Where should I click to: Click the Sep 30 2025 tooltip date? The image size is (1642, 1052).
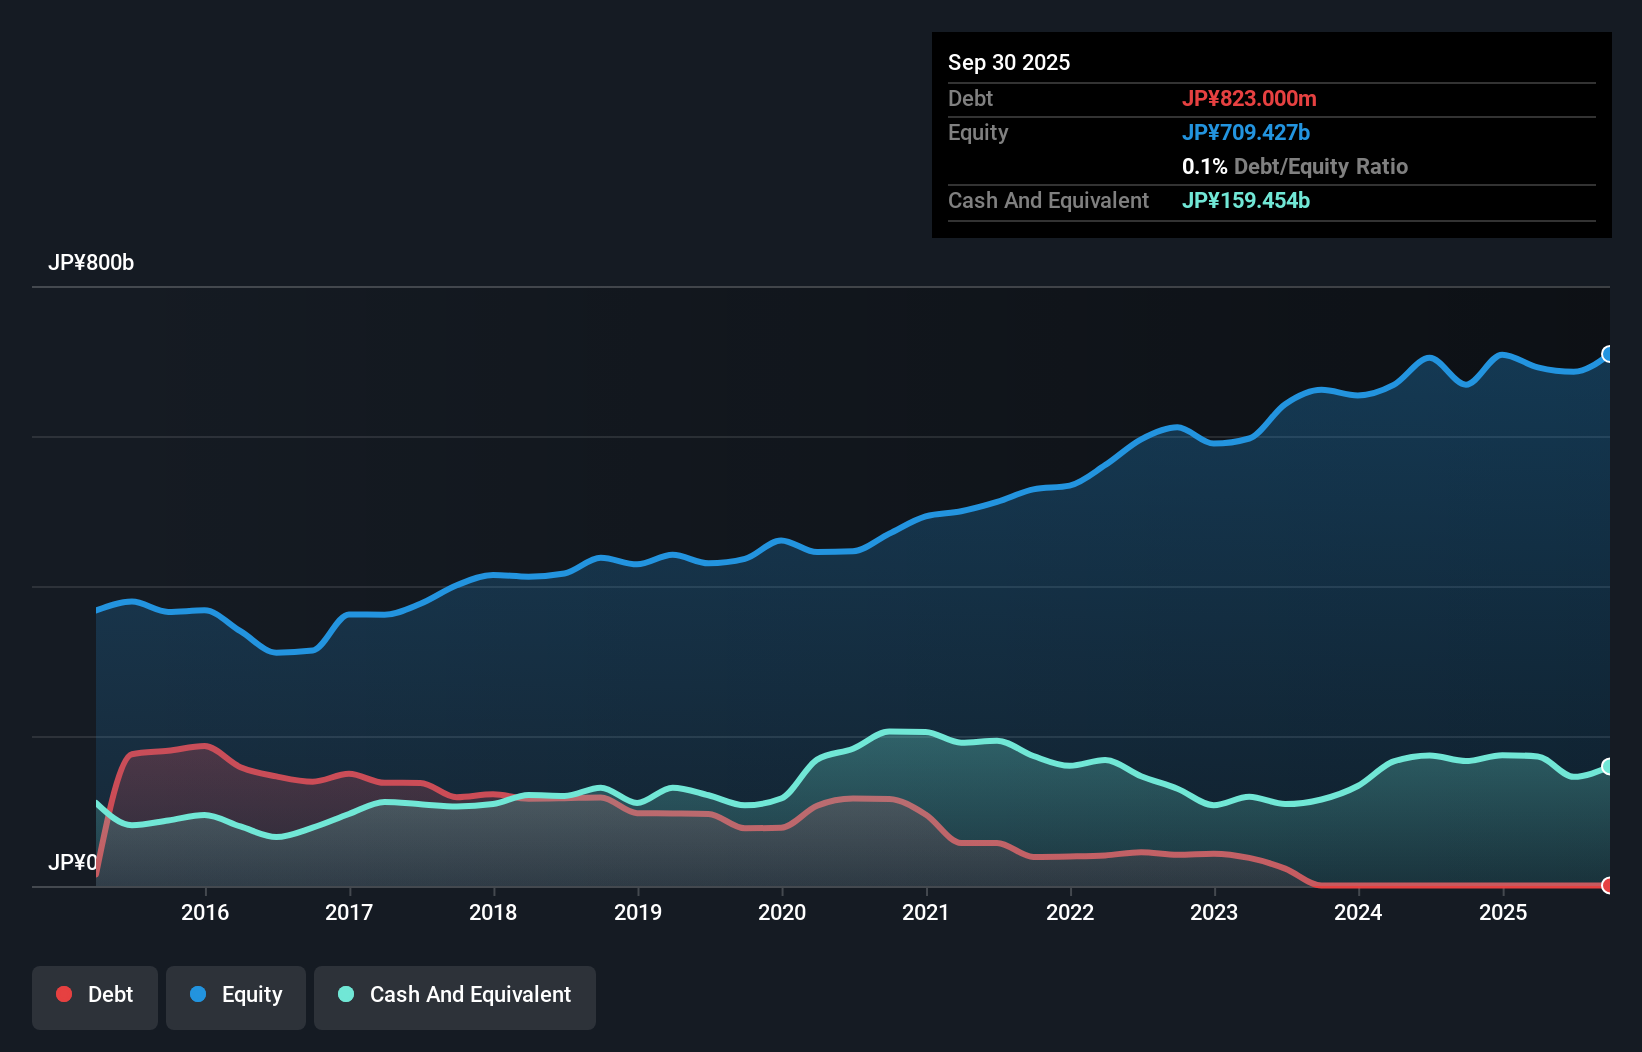(x=1009, y=62)
